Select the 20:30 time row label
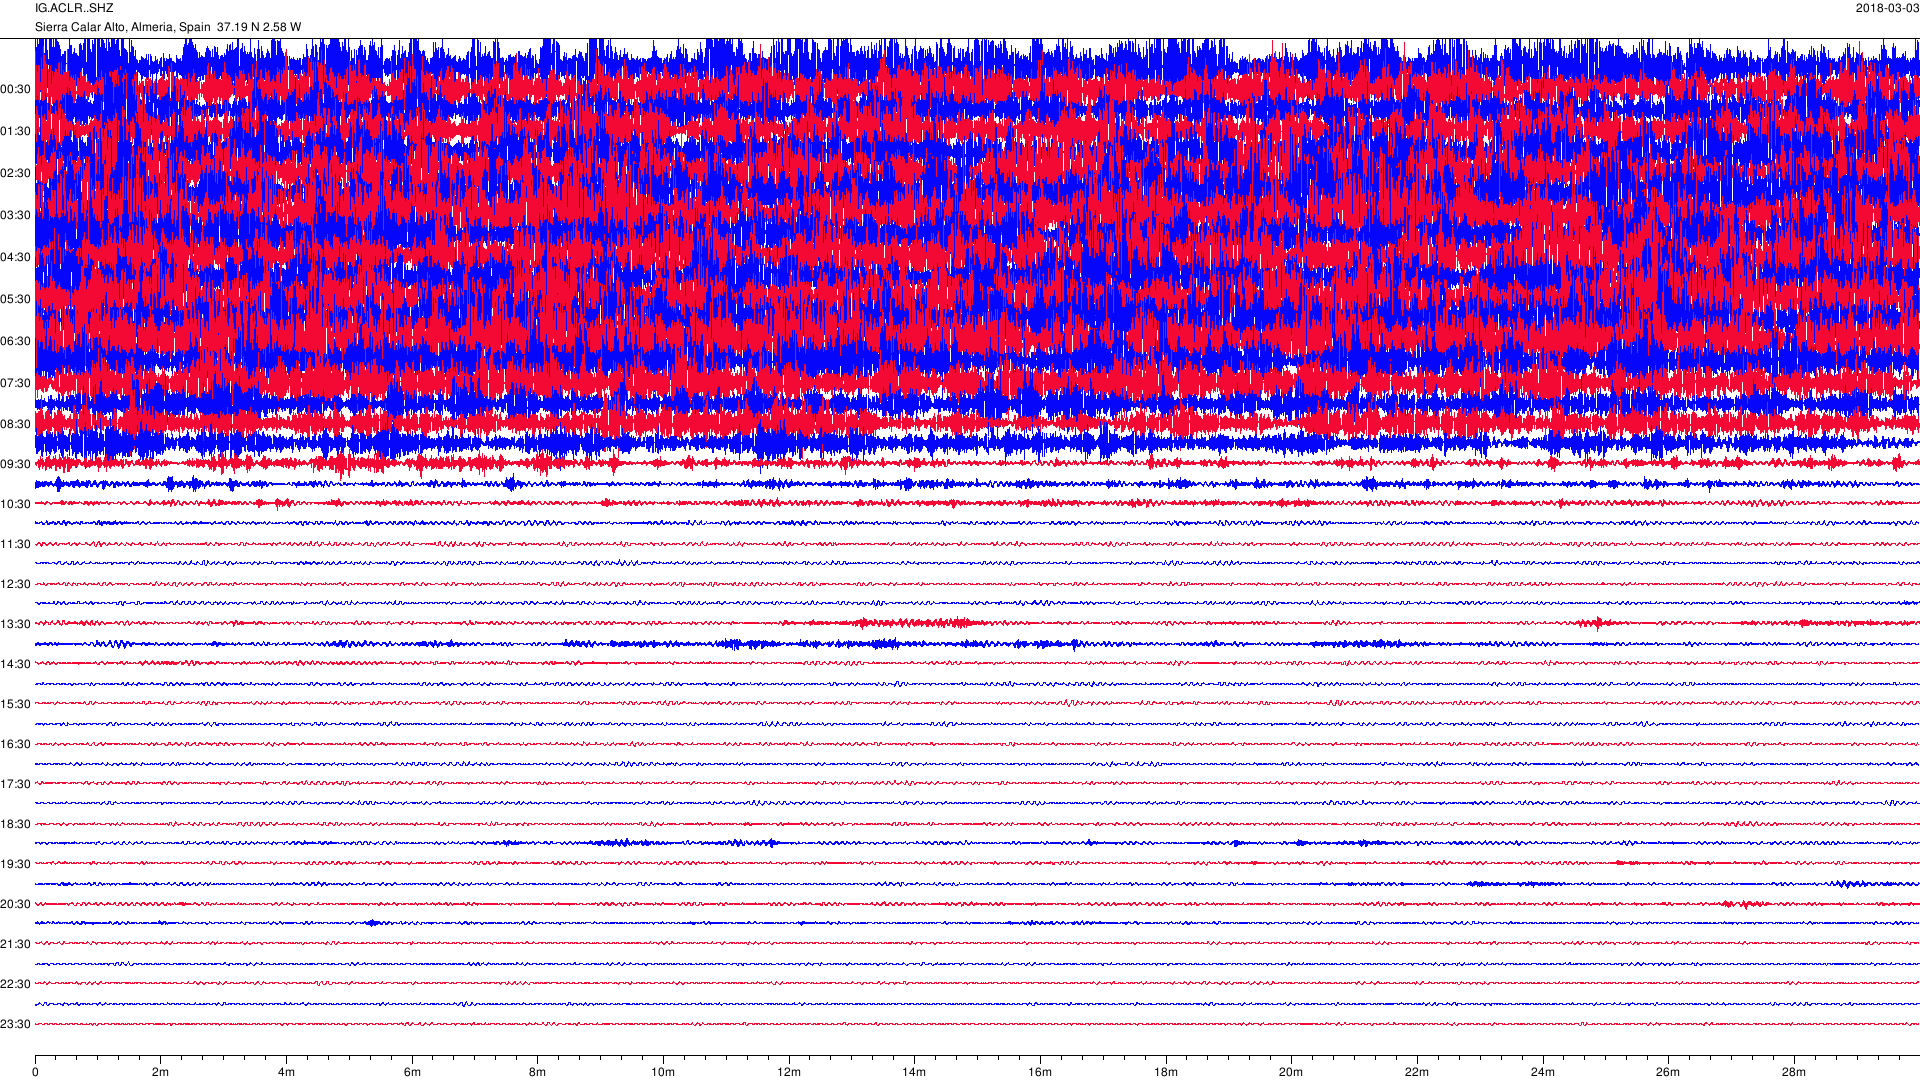The image size is (1920, 1080). [16, 905]
